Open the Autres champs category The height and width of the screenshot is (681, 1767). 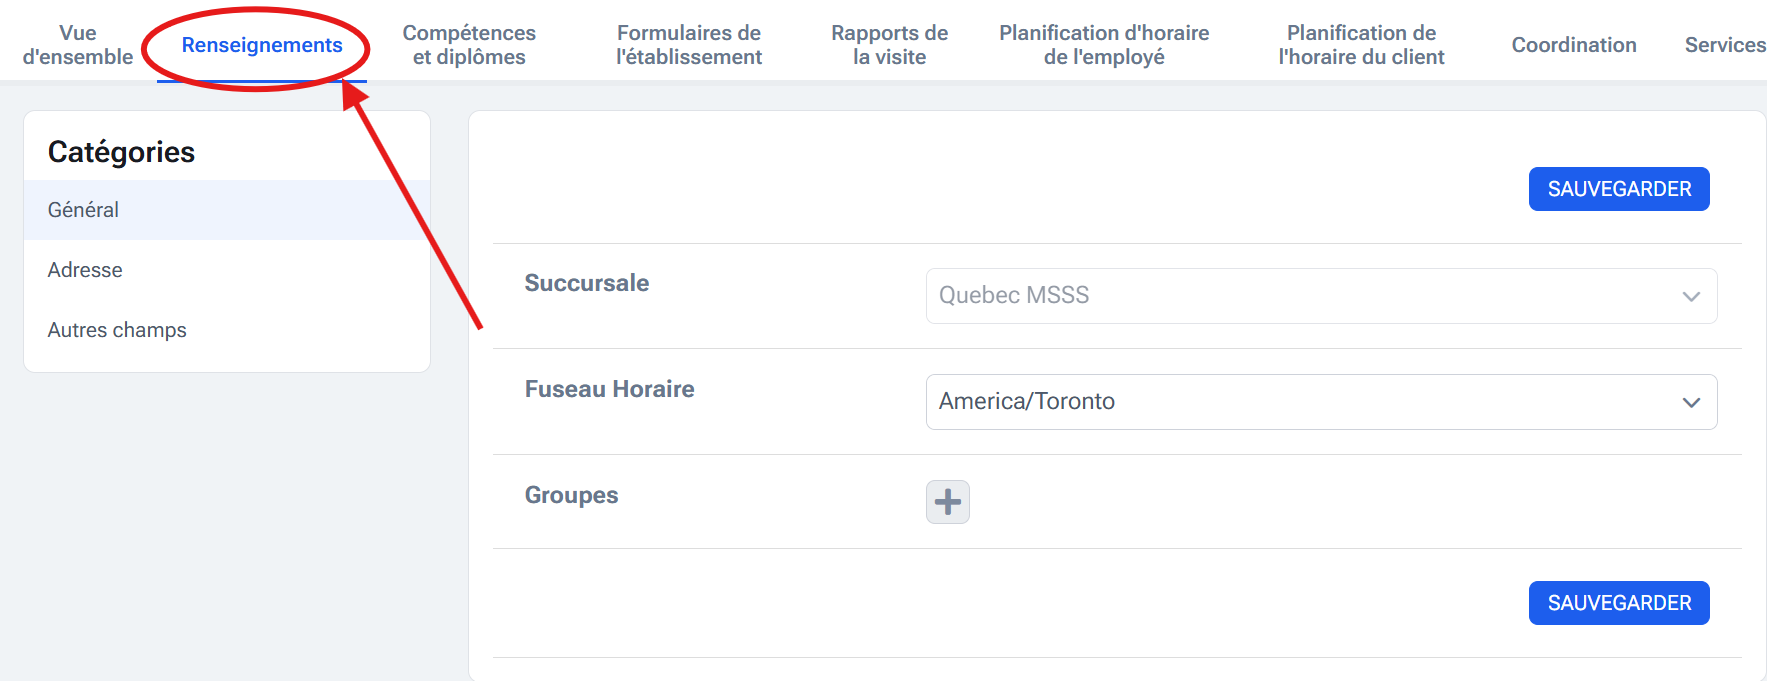[117, 330]
